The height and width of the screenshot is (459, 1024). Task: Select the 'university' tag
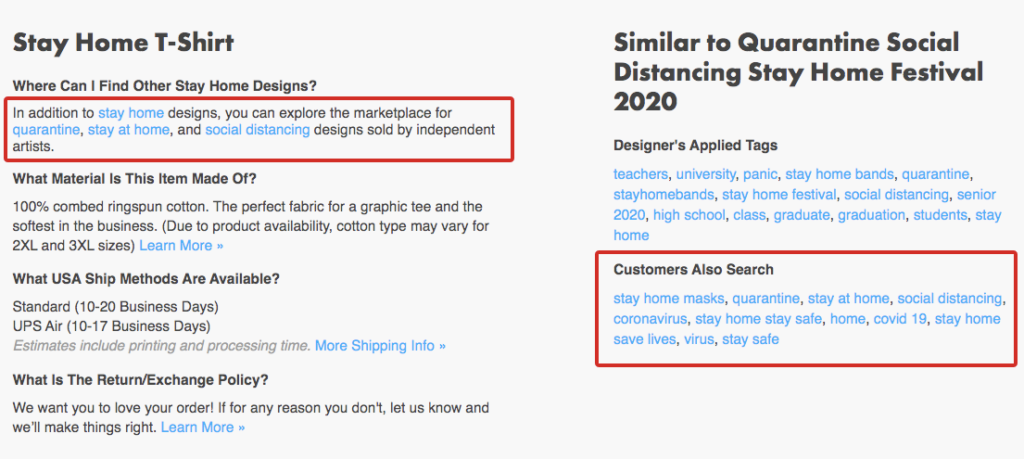point(705,174)
